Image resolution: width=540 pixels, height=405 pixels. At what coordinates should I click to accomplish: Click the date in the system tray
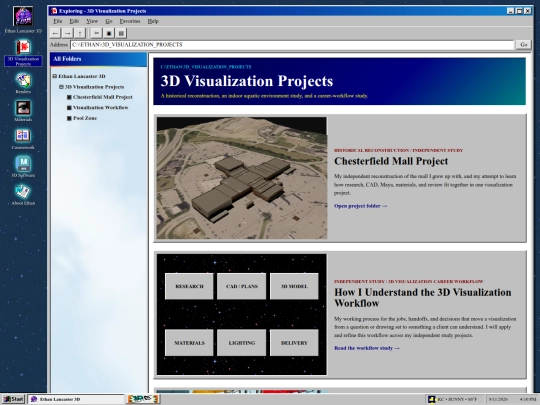(x=498, y=399)
